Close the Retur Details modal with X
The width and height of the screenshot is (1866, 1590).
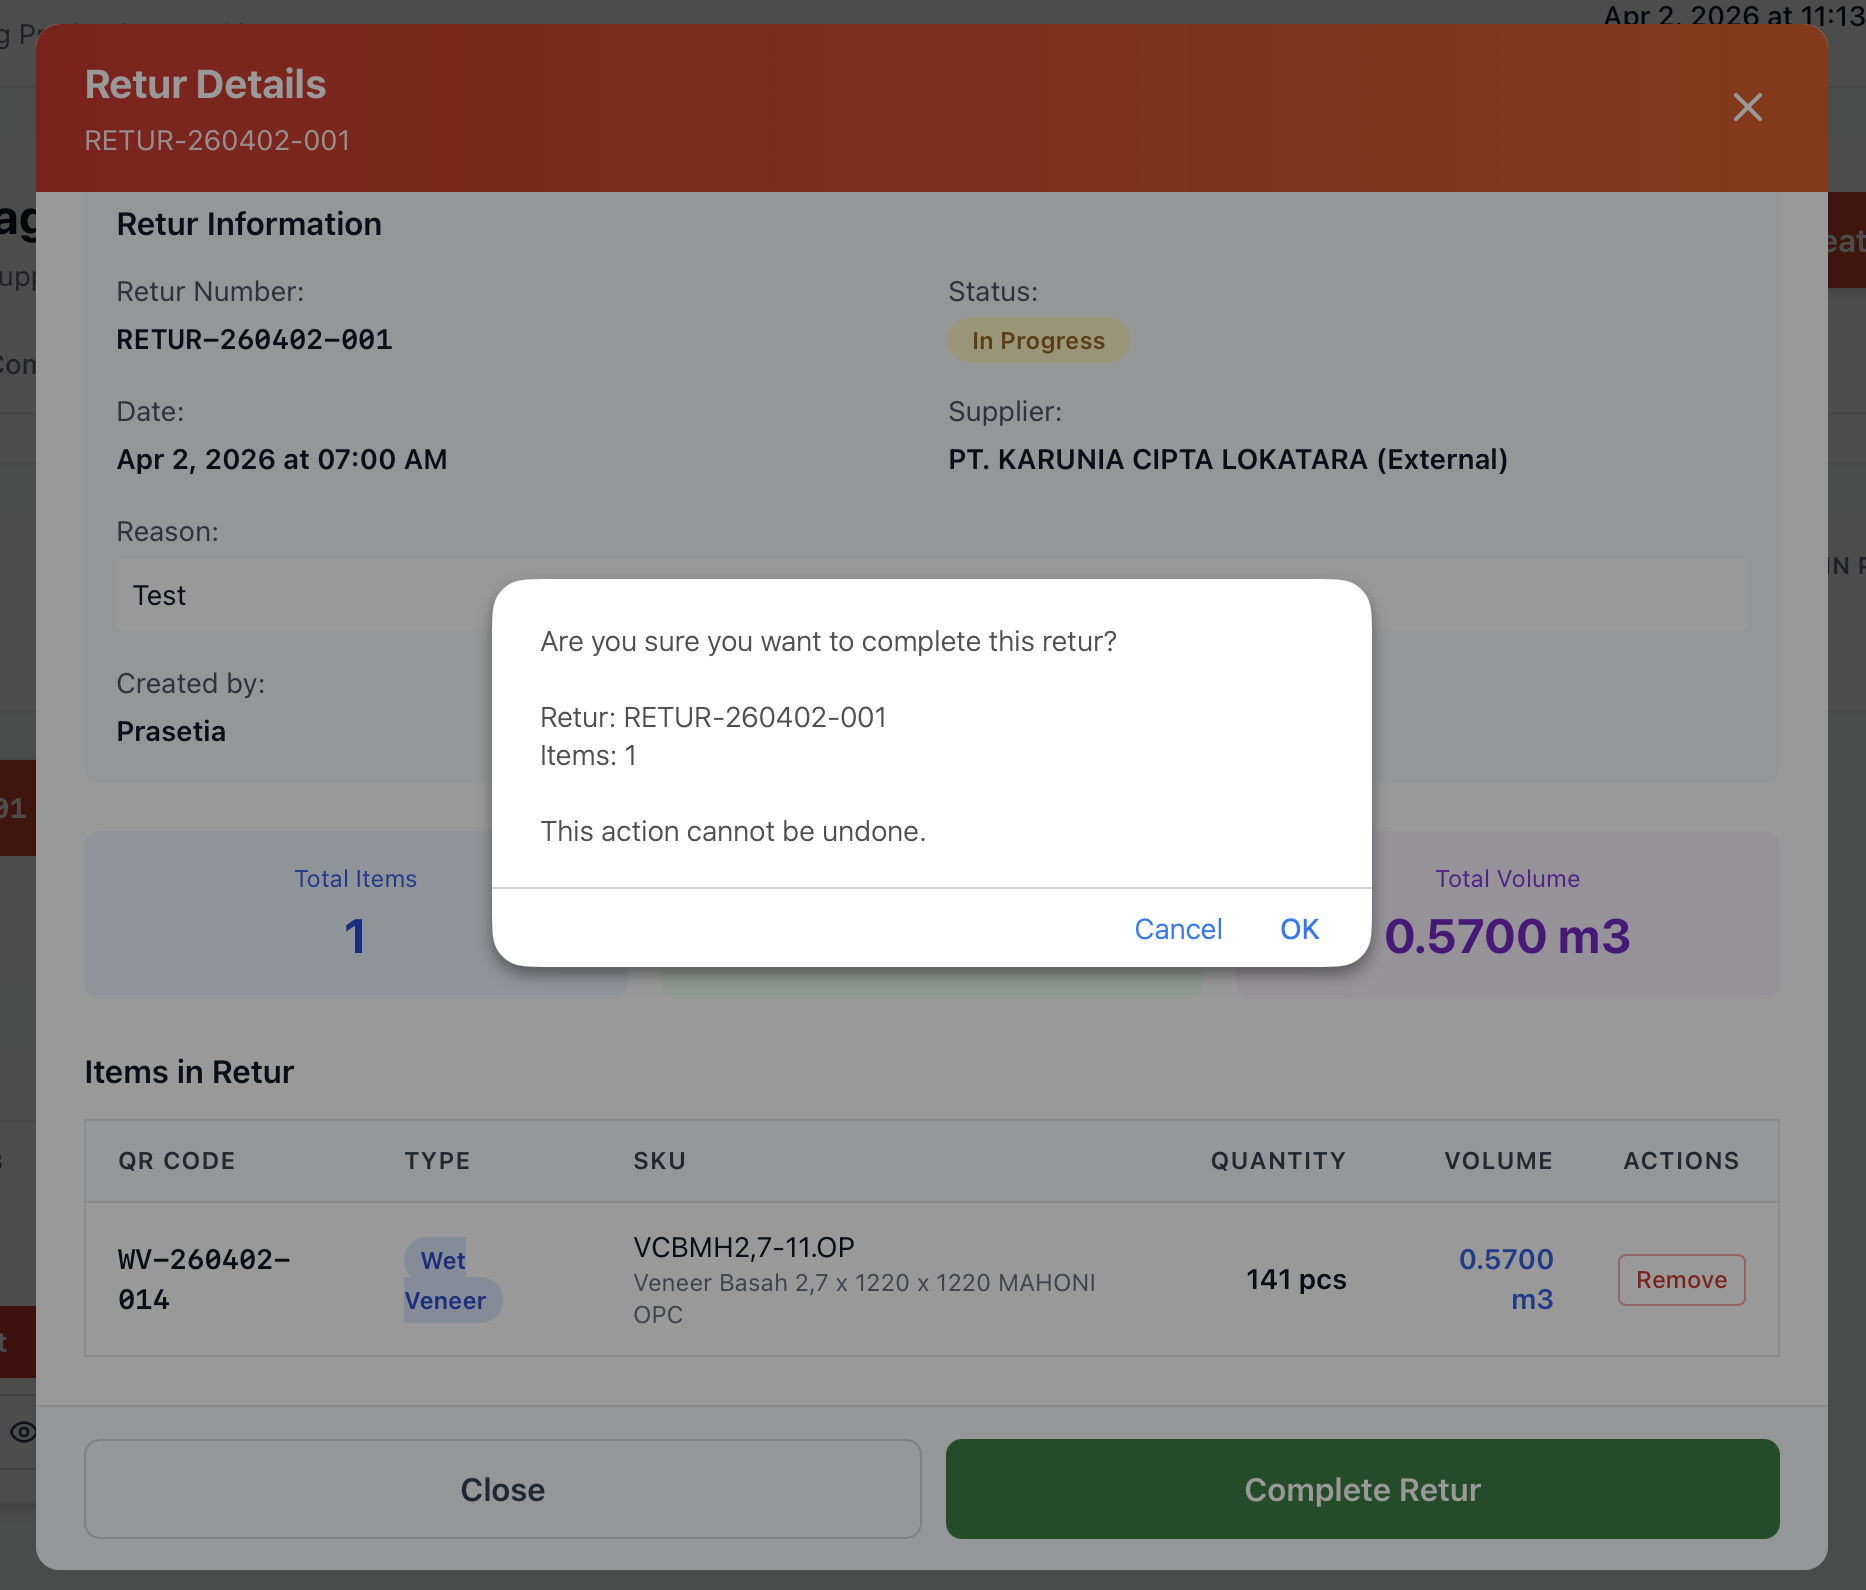tap(1747, 107)
